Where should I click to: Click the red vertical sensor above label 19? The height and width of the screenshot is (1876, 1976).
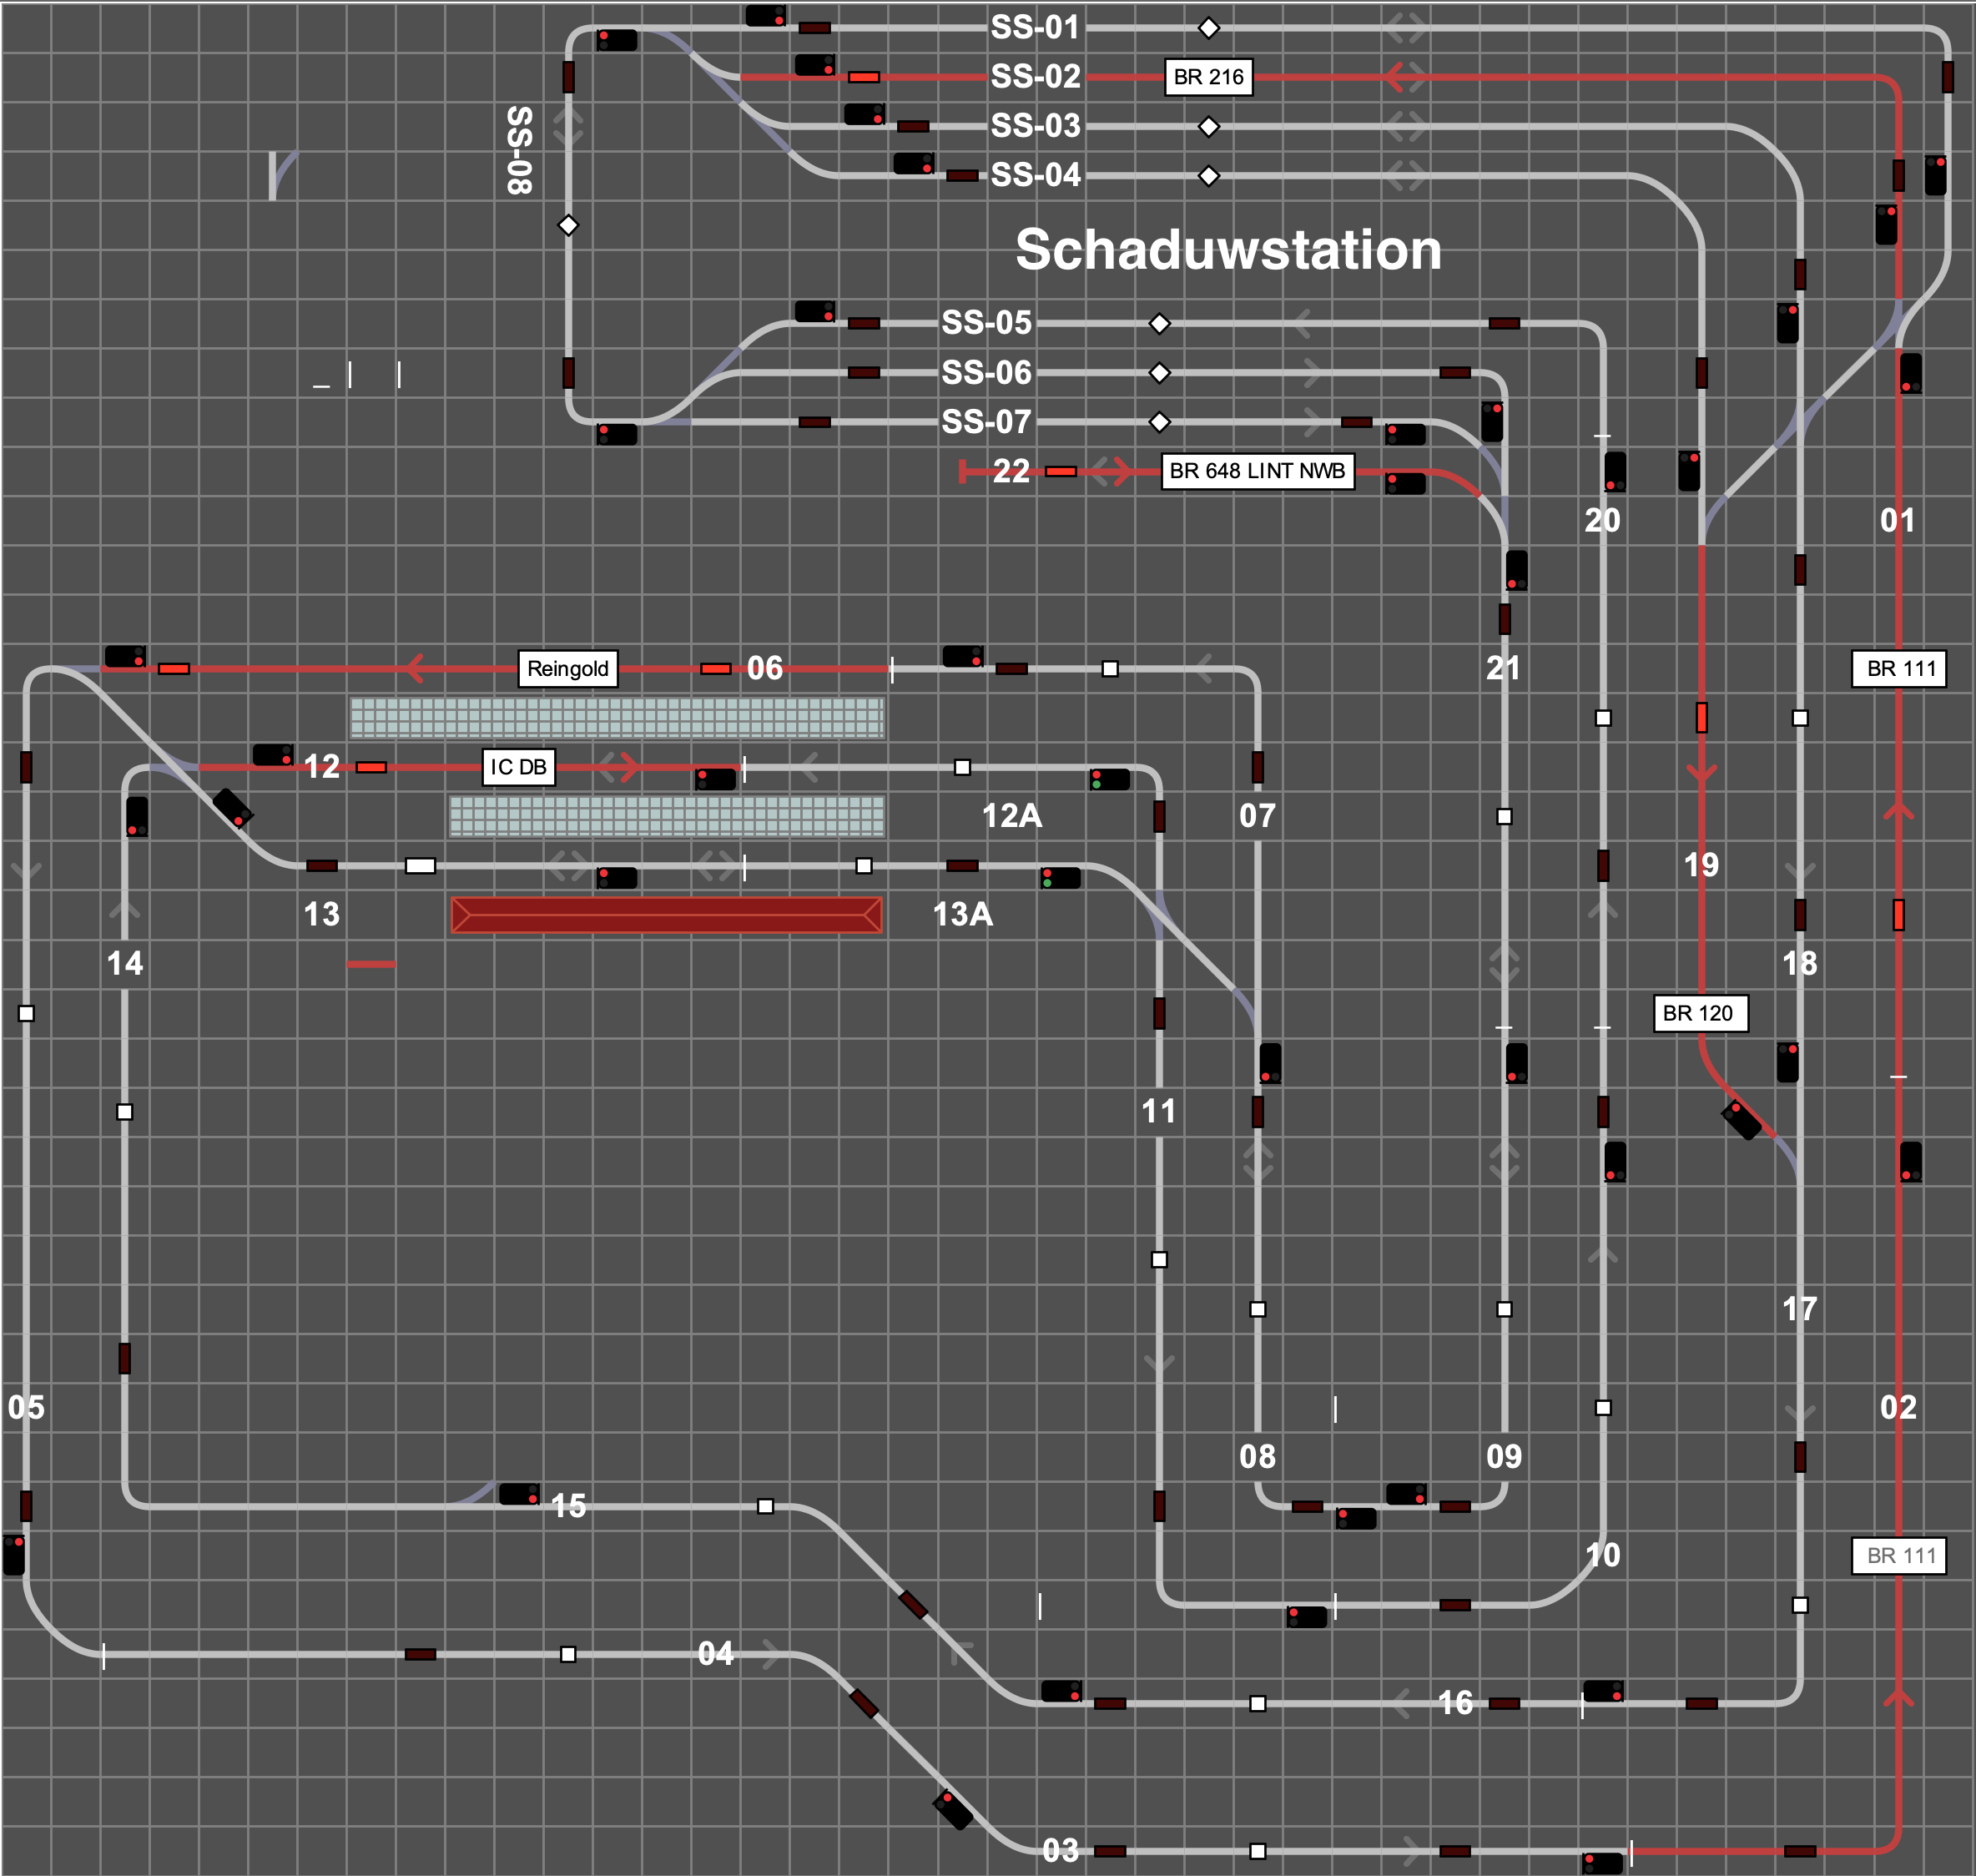click(1702, 717)
